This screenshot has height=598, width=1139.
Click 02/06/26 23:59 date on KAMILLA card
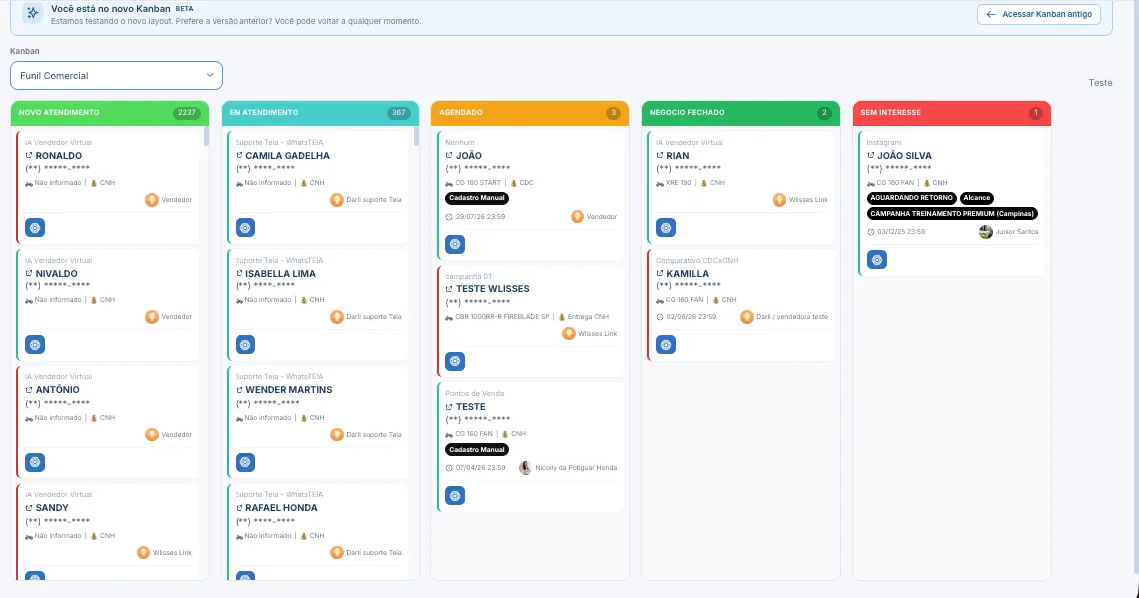691,317
